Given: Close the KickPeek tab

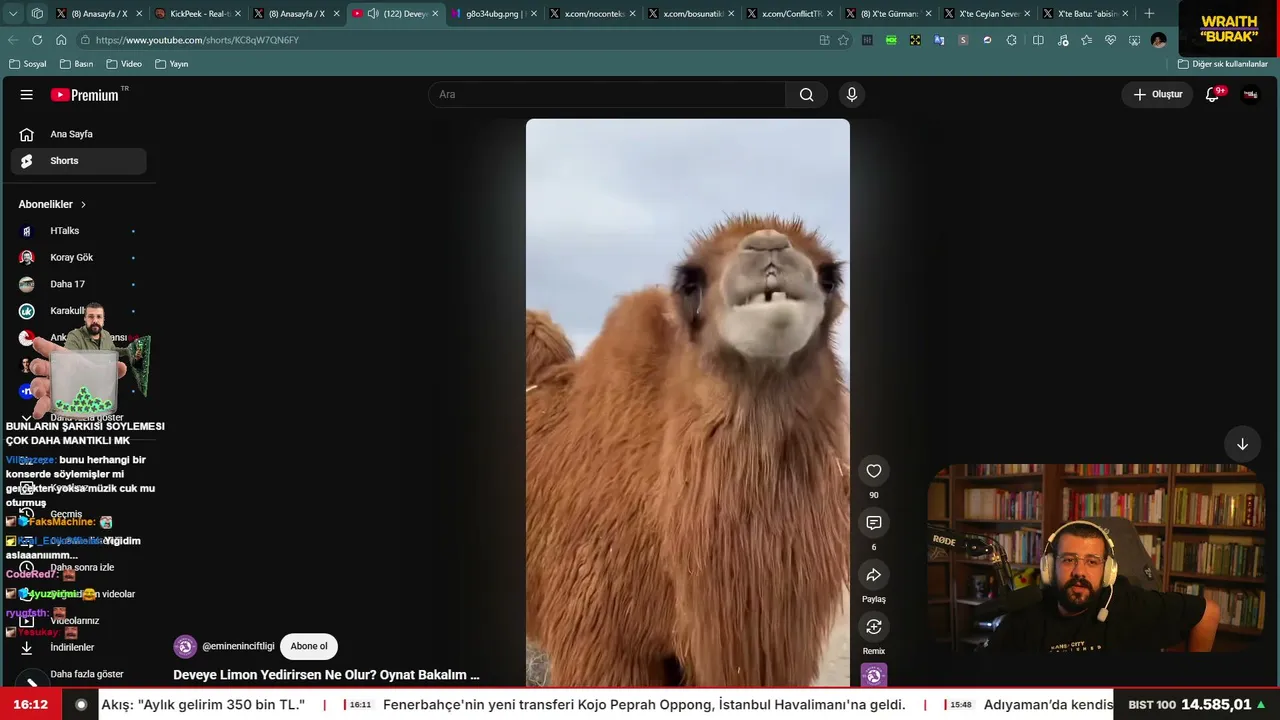Looking at the screenshot, I should pos(238,14).
